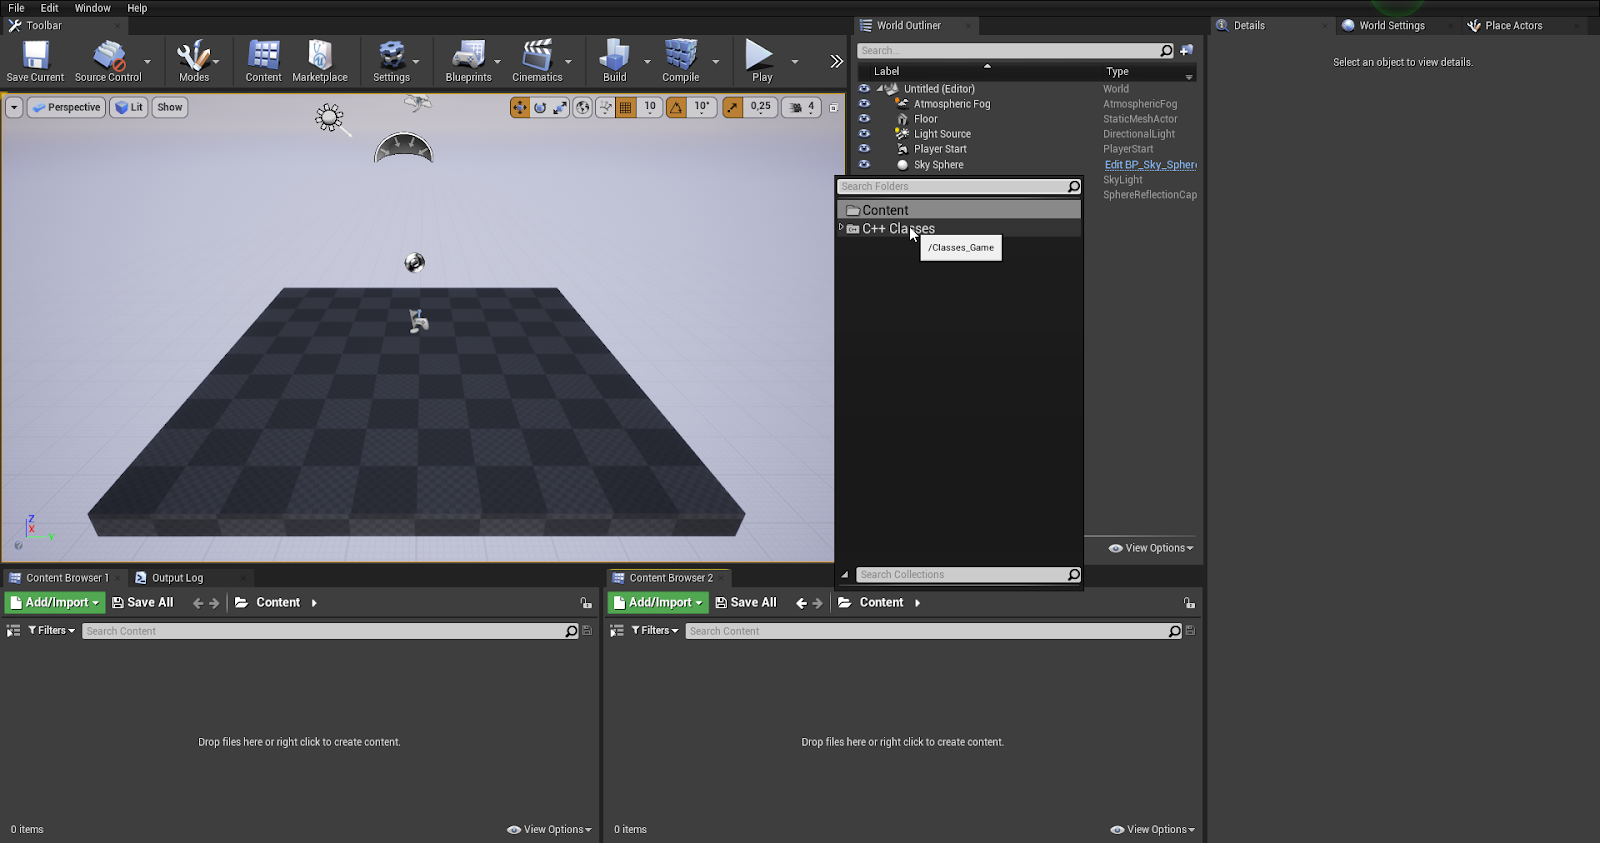The width and height of the screenshot is (1600, 843).
Task: Open the Perspective view mode menu
Action: pos(66,107)
